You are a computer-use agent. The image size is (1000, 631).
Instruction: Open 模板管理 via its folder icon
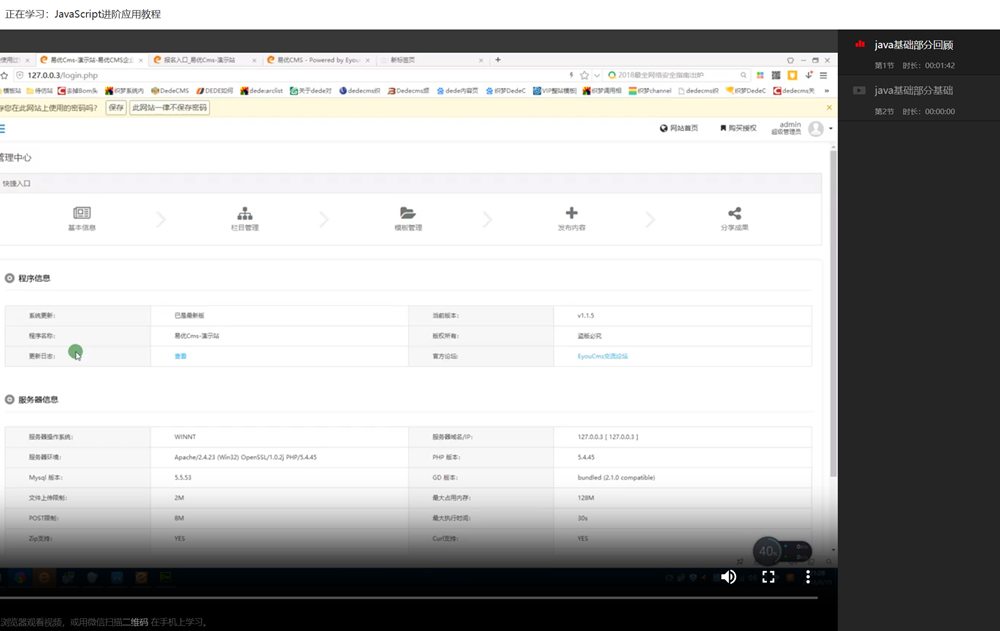(x=407, y=213)
